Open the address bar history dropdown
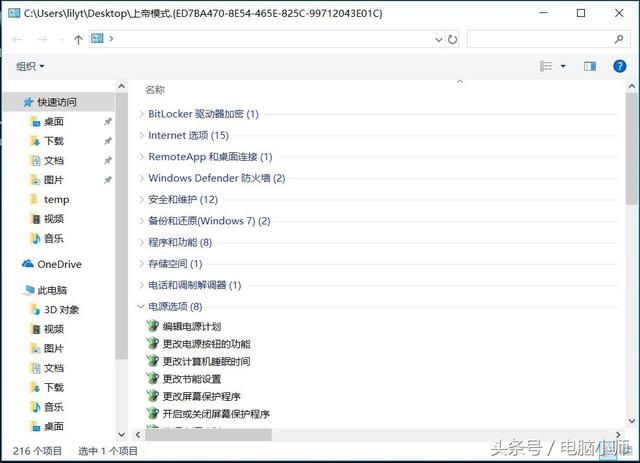640x463 pixels. click(439, 40)
